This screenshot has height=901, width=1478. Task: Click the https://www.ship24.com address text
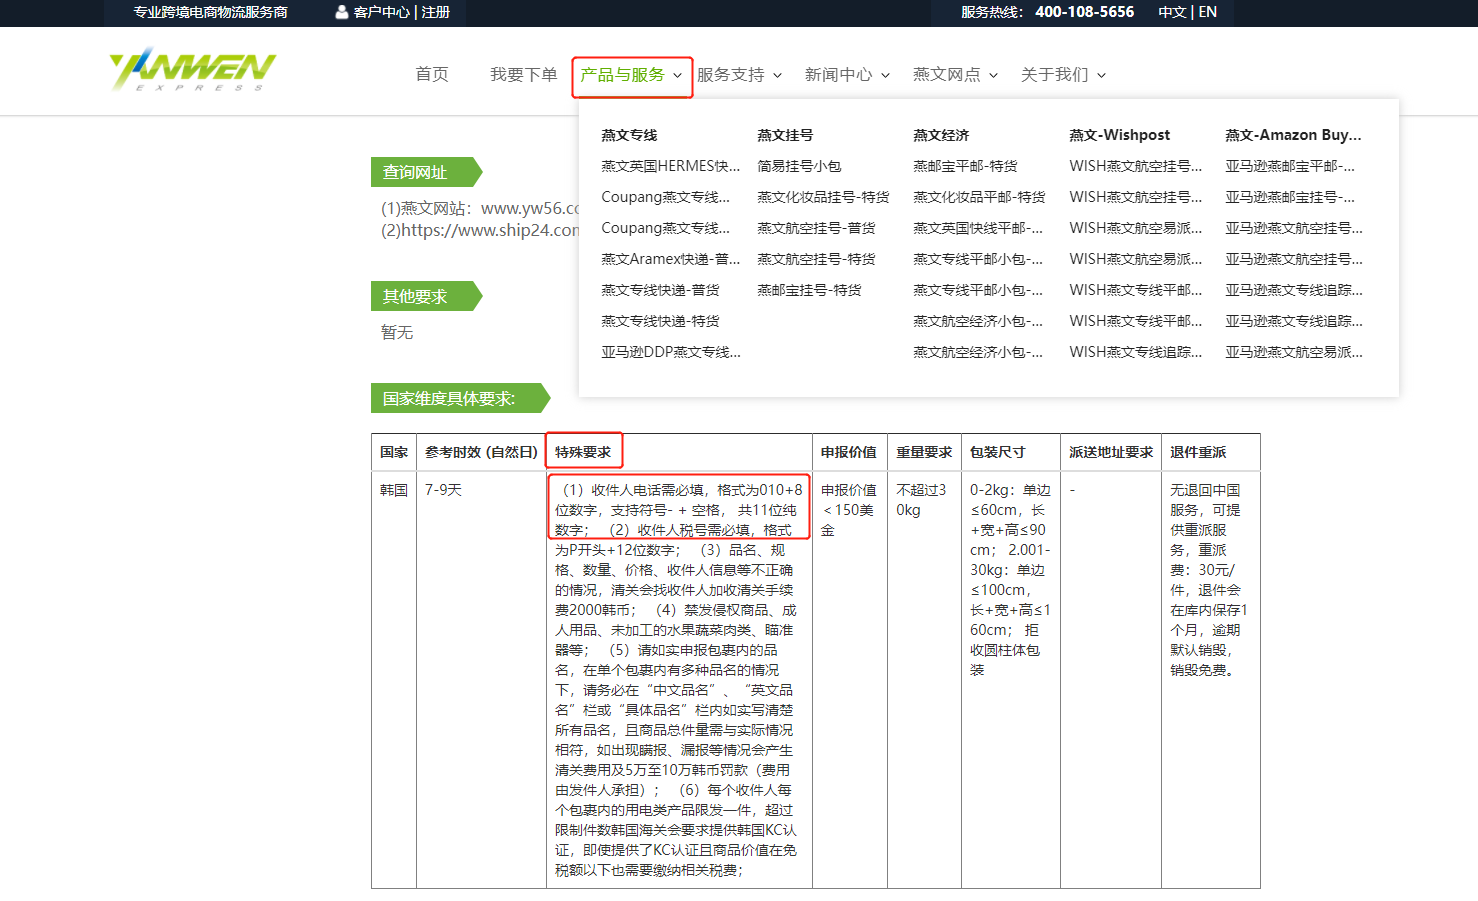coord(480,230)
